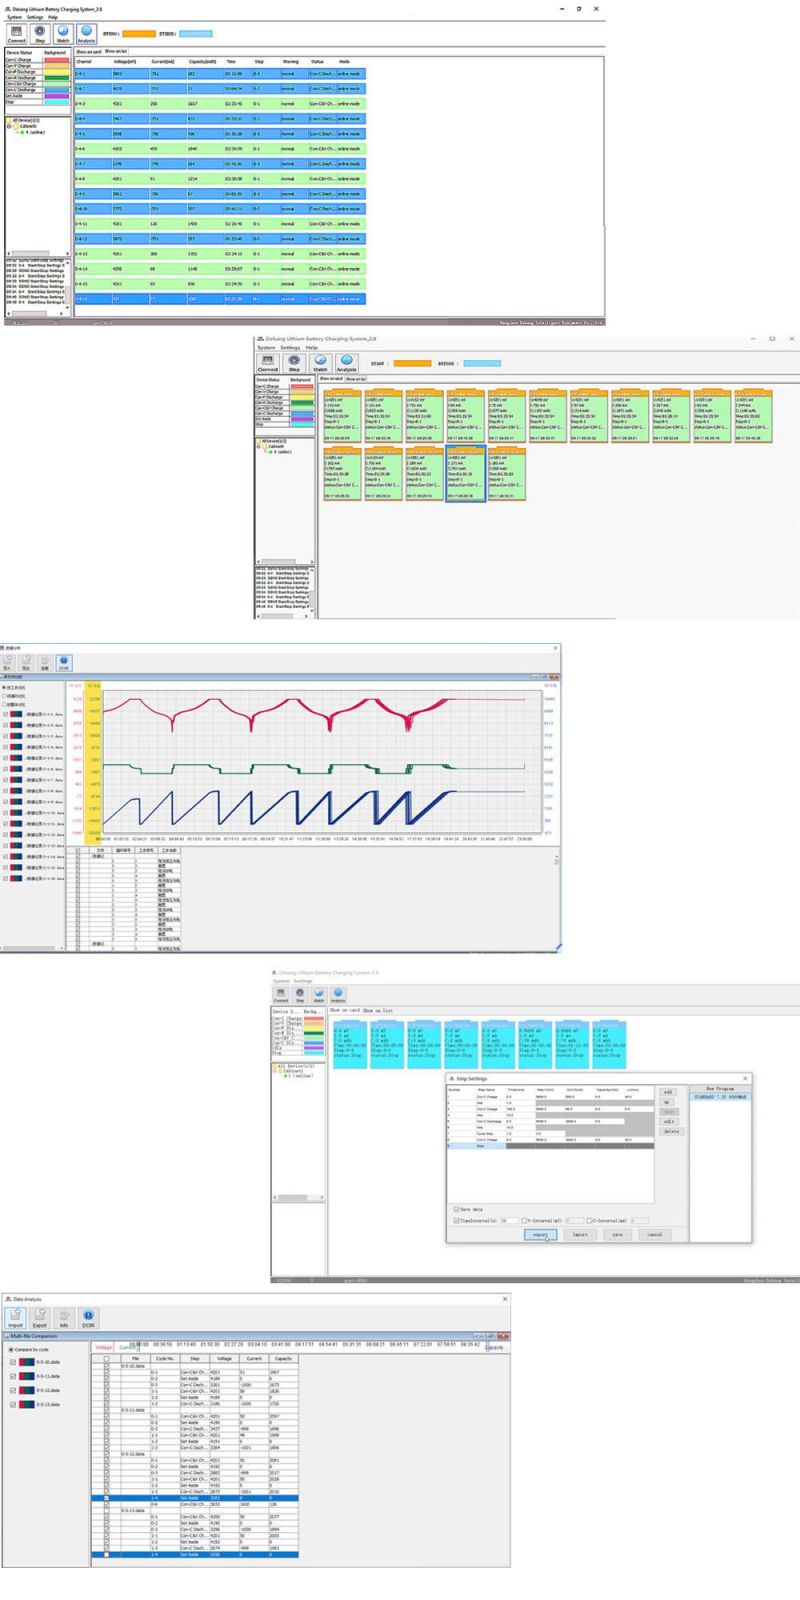Screen dimensions: 800x1600
Task: Toggle the TimeInterval(s) checkbox
Action: click(x=457, y=1220)
